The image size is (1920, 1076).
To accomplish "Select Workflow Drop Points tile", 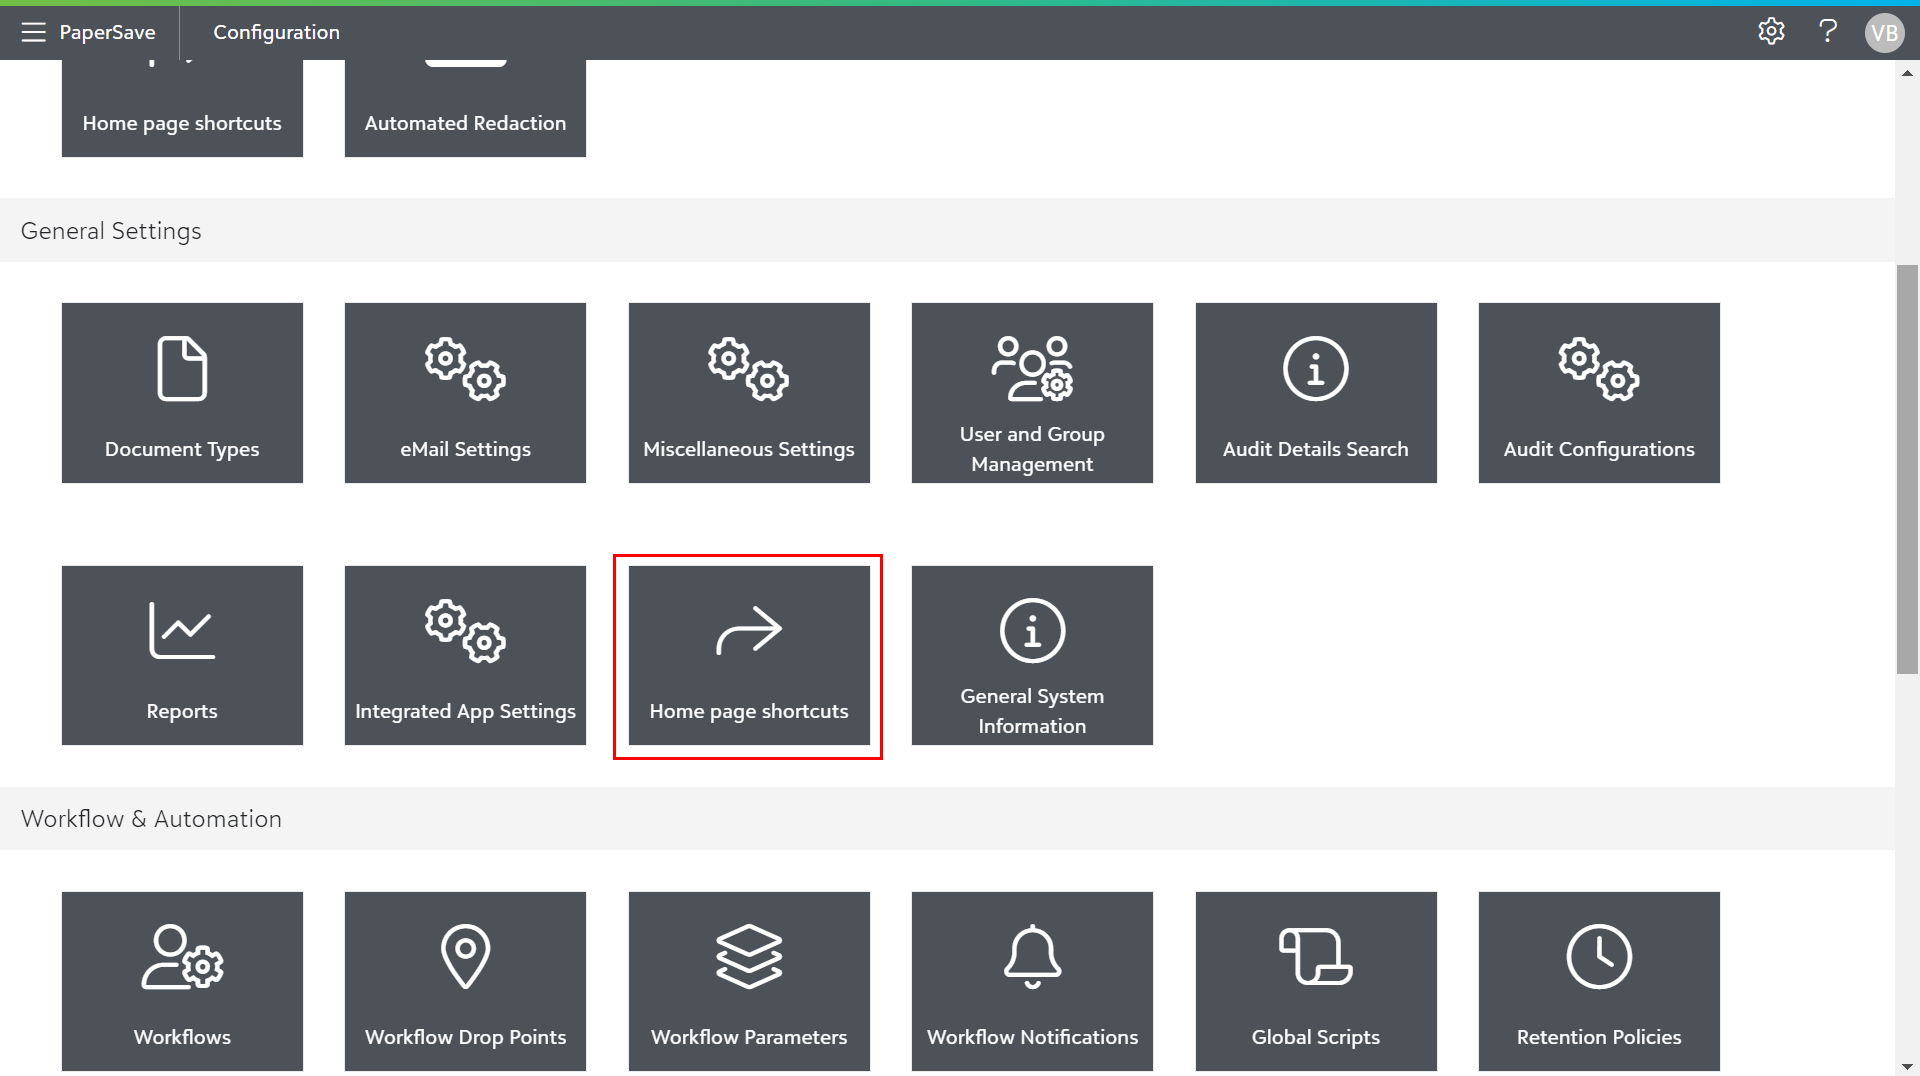I will (465, 981).
